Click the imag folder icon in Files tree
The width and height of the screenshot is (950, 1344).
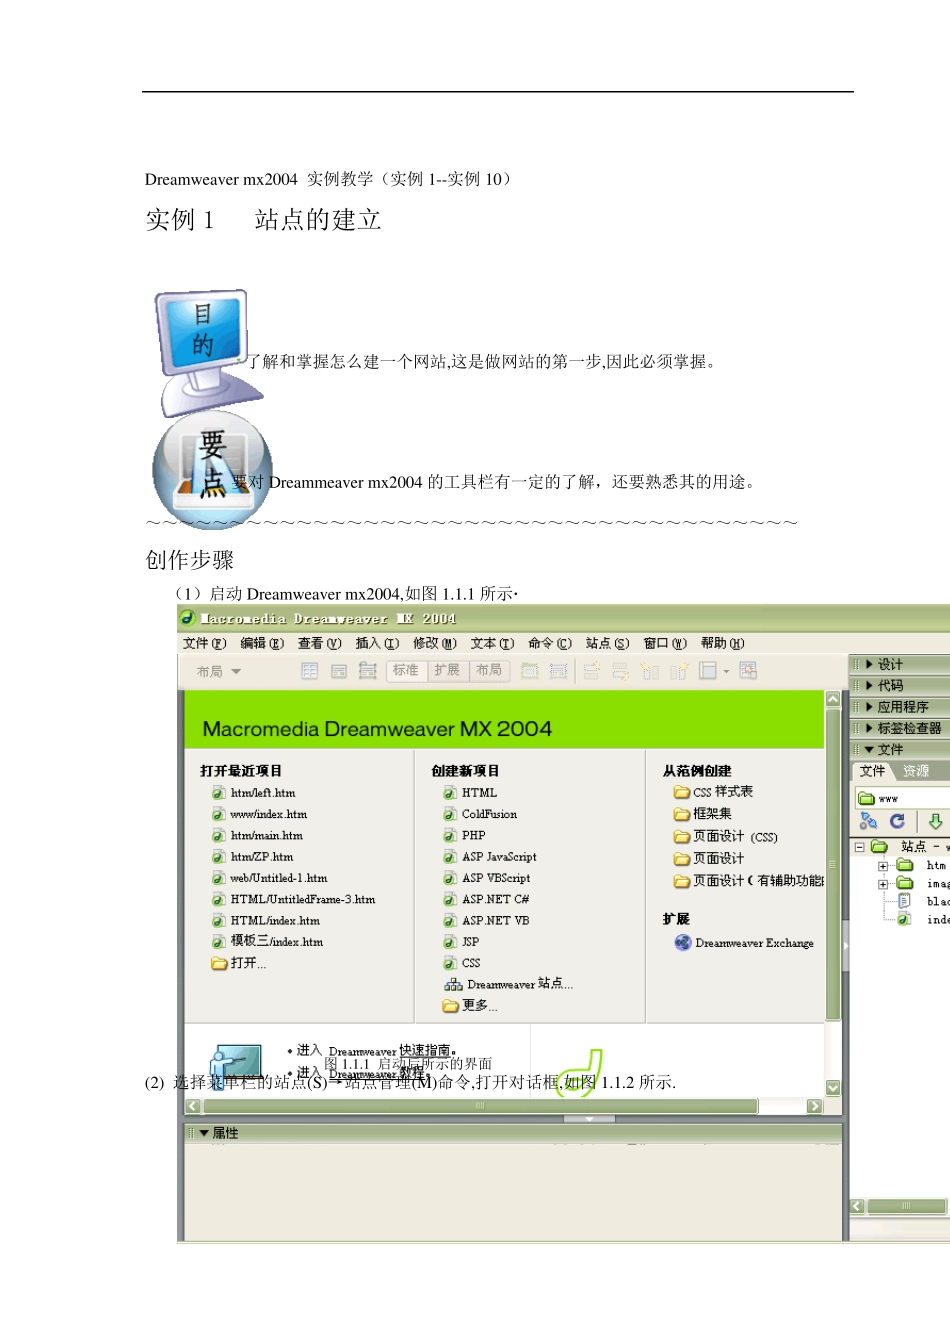(x=905, y=883)
